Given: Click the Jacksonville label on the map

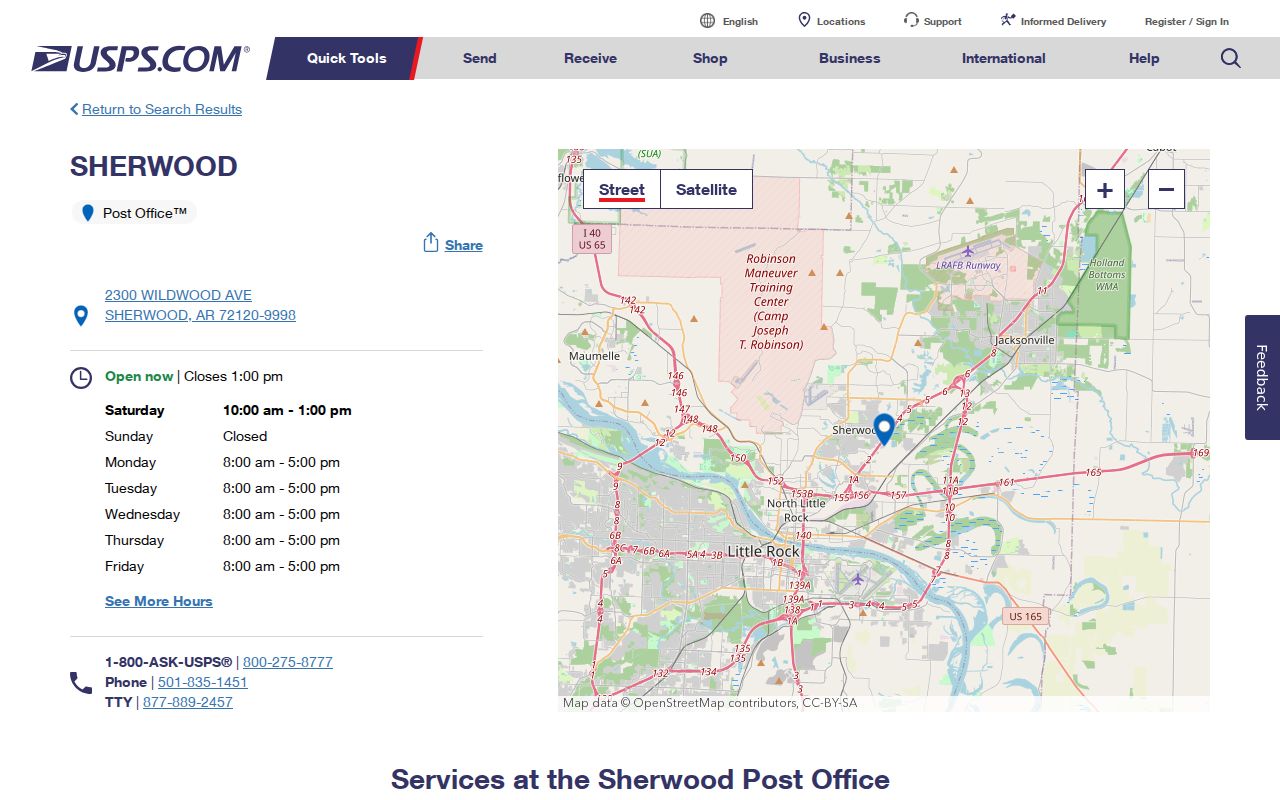Looking at the screenshot, I should click(x=1025, y=340).
